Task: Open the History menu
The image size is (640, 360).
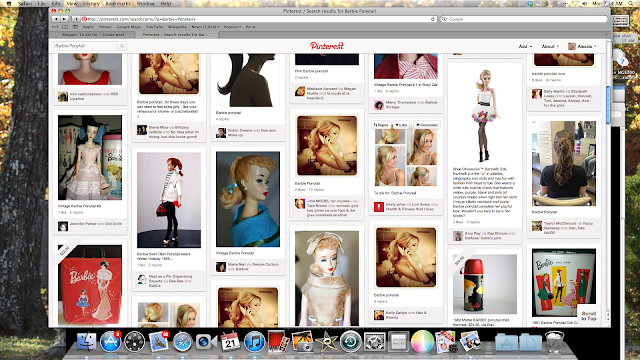Action: pyautogui.click(x=91, y=3)
